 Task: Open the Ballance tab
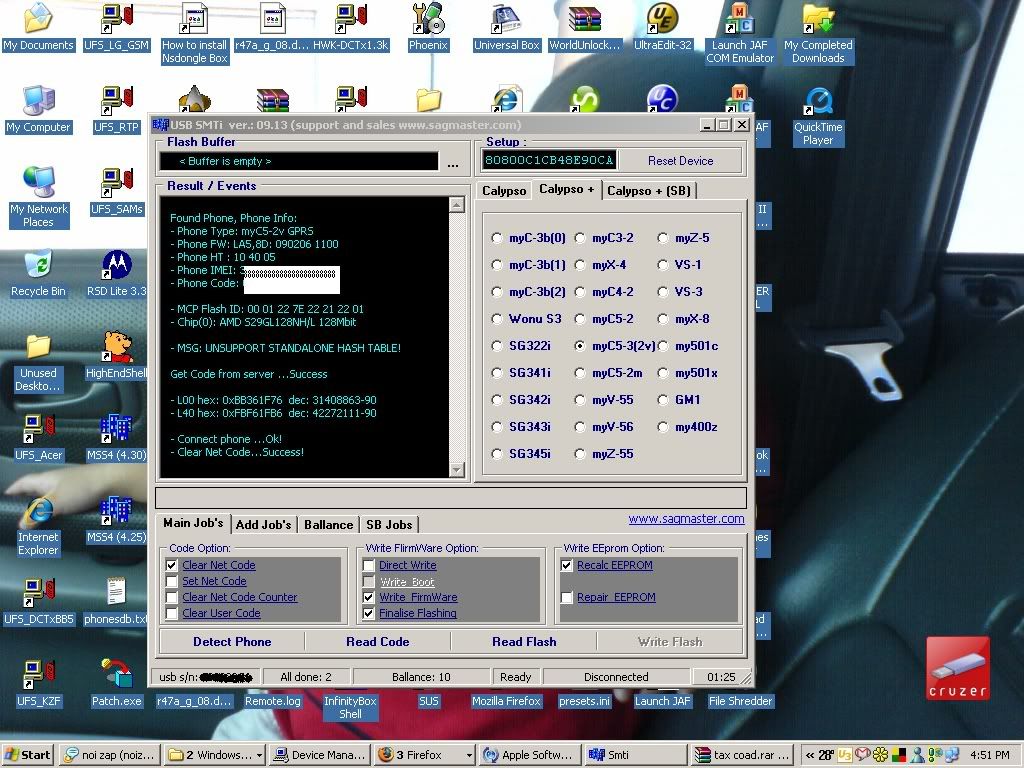click(328, 524)
